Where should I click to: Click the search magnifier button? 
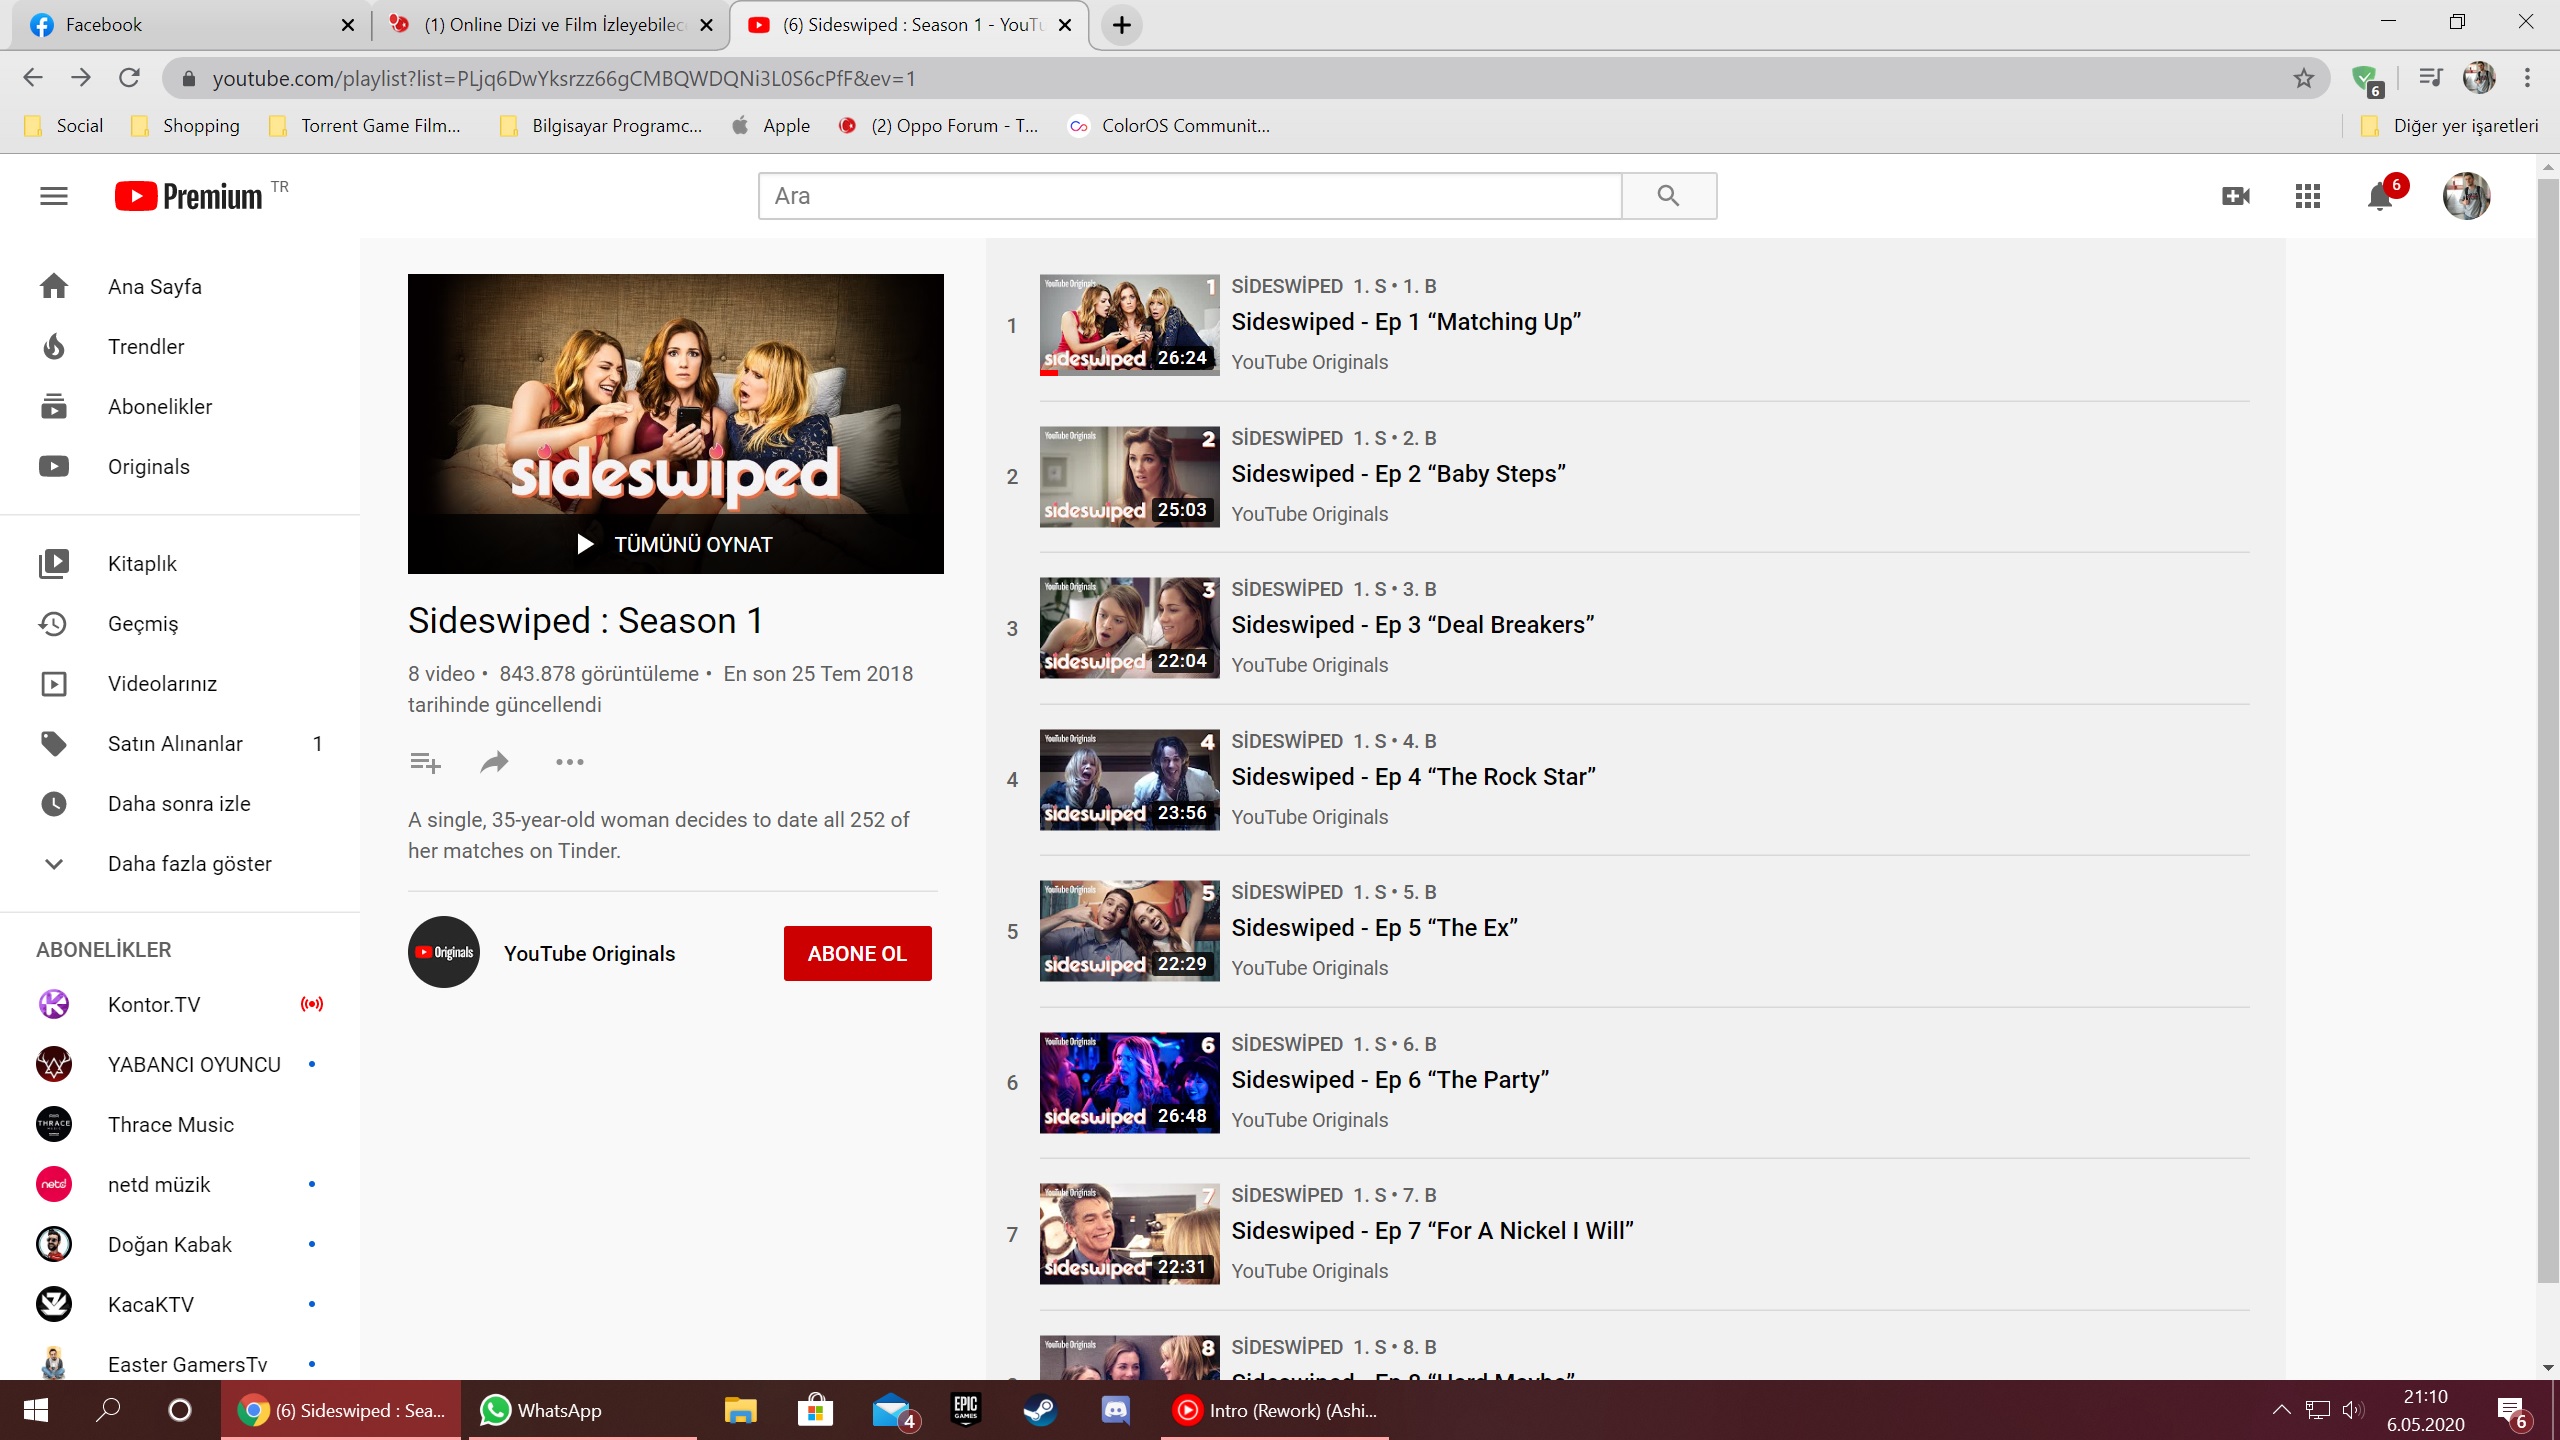tap(1668, 196)
